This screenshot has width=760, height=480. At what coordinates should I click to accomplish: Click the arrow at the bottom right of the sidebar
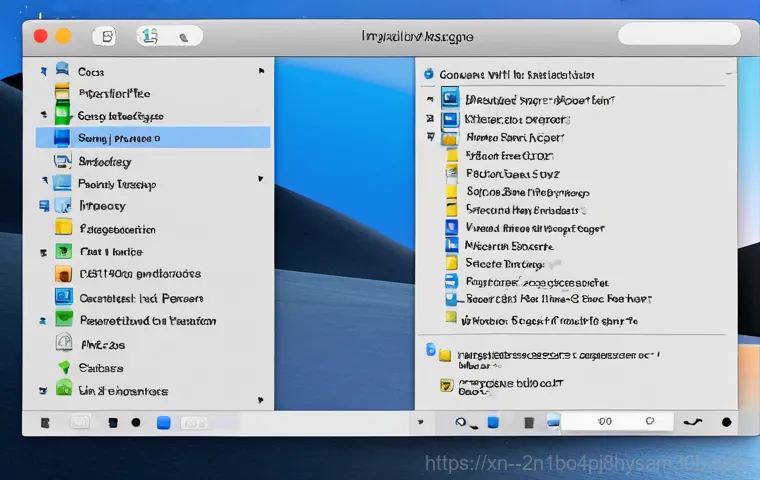261,400
